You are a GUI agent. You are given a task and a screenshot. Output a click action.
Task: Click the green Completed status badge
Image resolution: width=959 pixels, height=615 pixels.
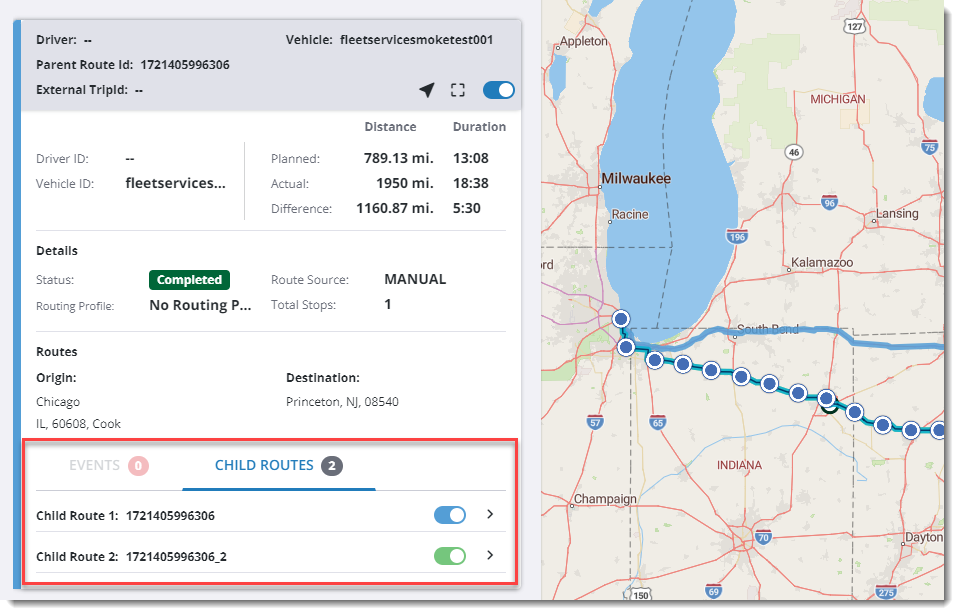point(190,280)
